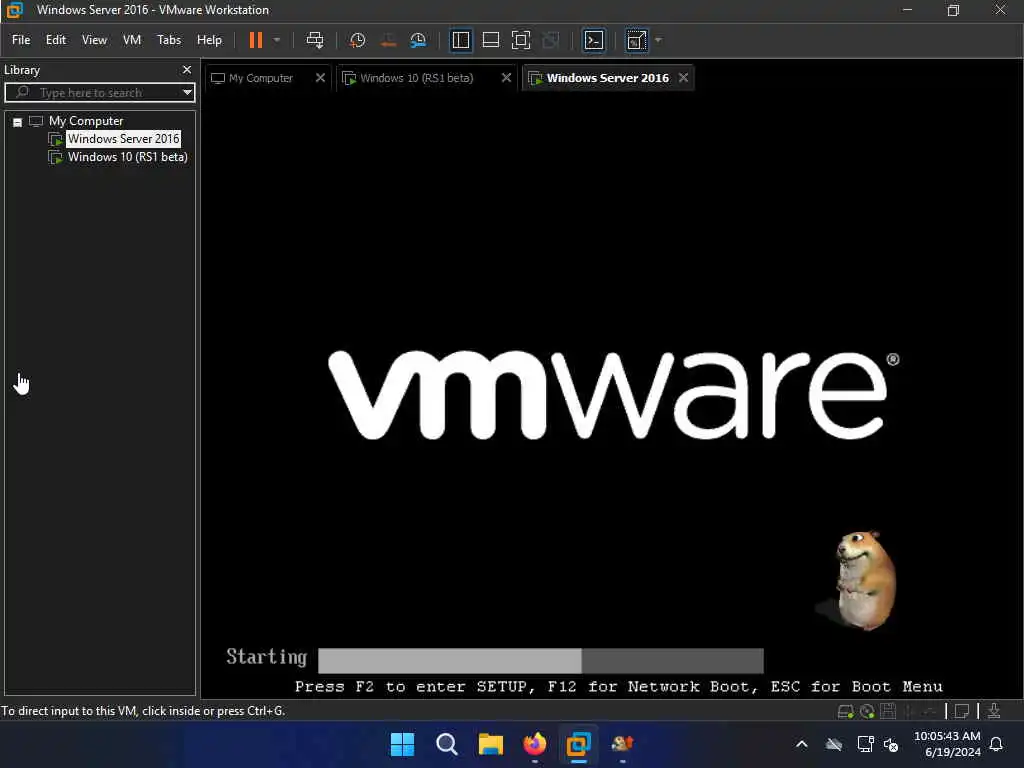Switch to the My Computer tab

260,78
